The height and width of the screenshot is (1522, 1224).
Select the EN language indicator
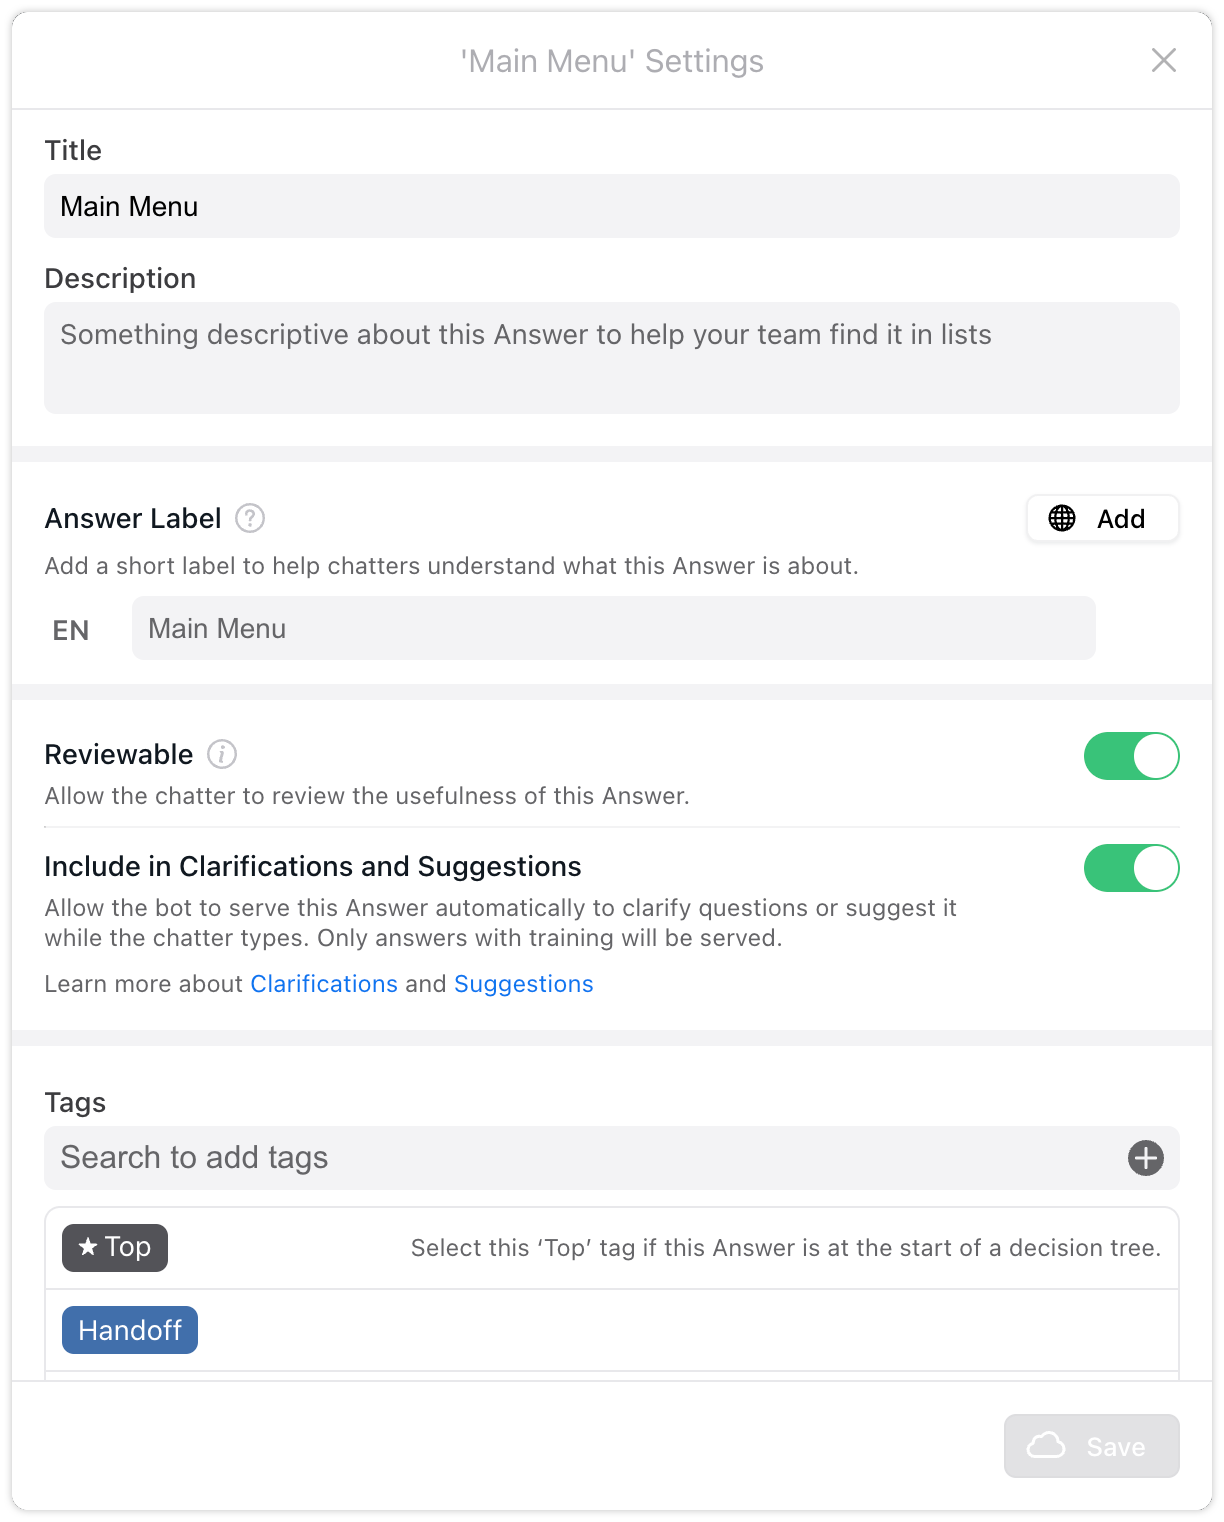(x=70, y=629)
